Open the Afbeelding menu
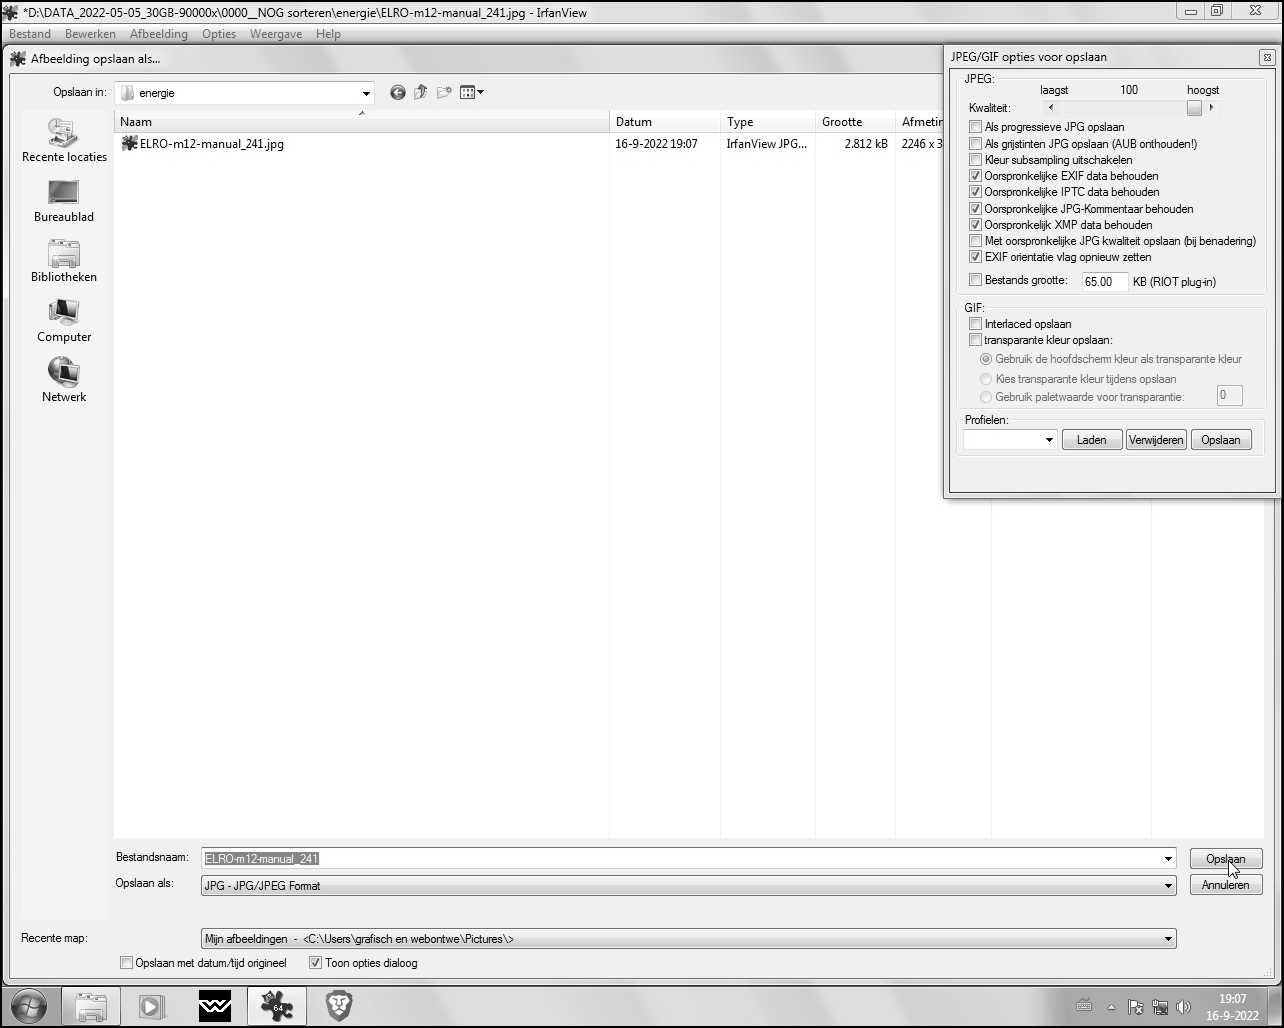 [159, 34]
